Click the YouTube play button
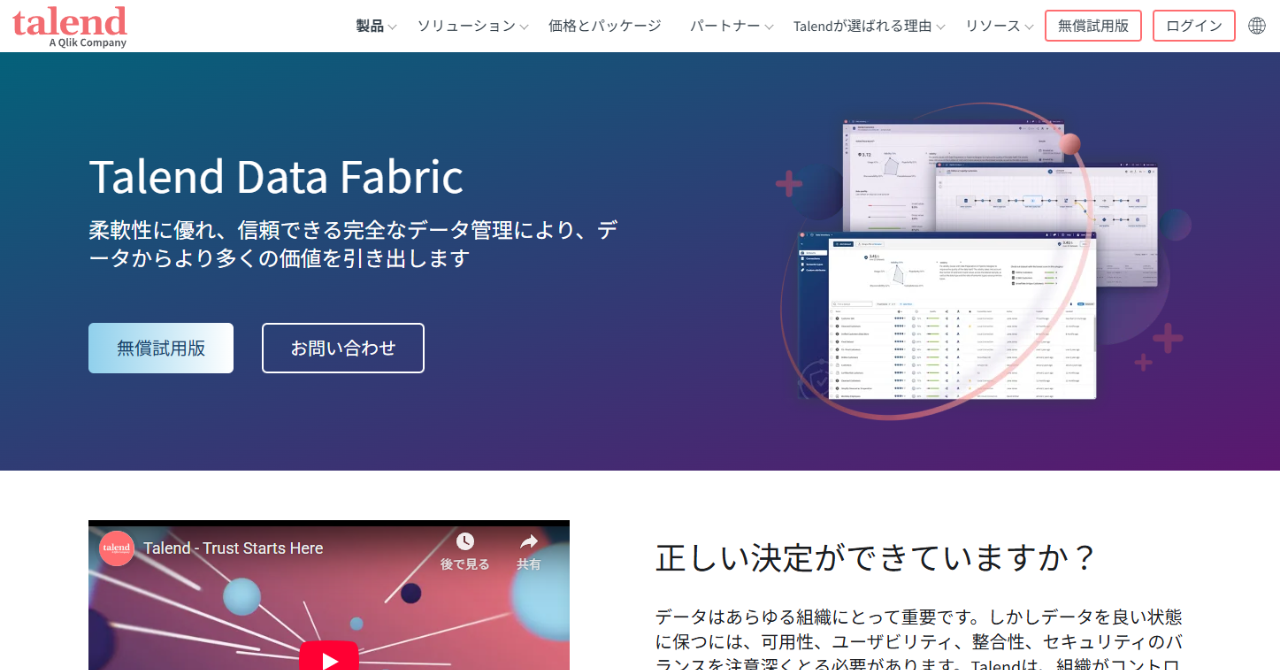The image size is (1280, 670). pos(329,656)
